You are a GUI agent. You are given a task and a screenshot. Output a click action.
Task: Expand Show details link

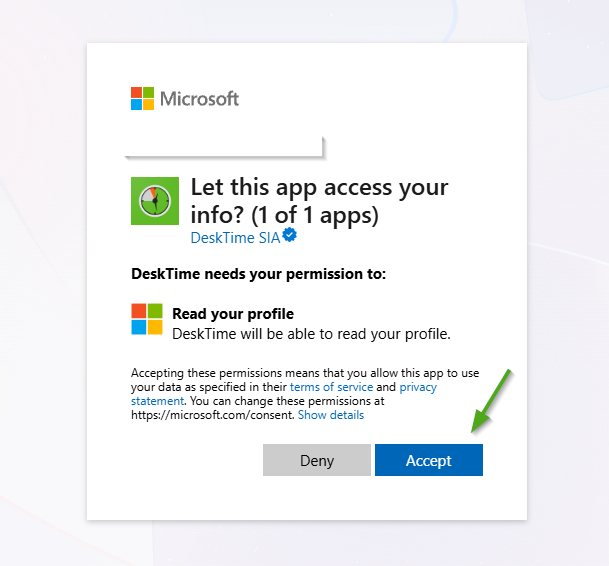330,414
